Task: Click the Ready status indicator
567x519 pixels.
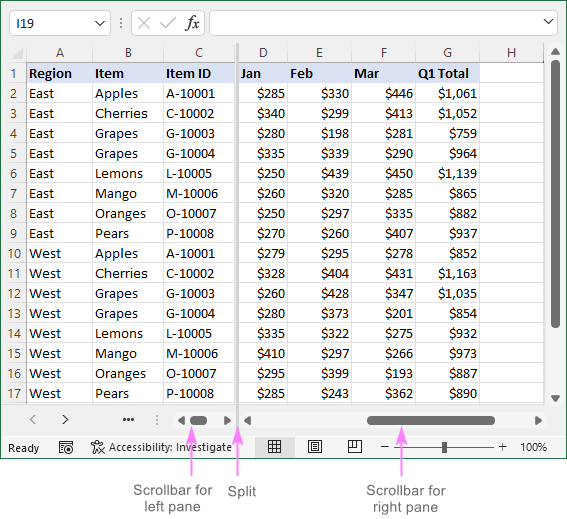Action: [x=24, y=448]
